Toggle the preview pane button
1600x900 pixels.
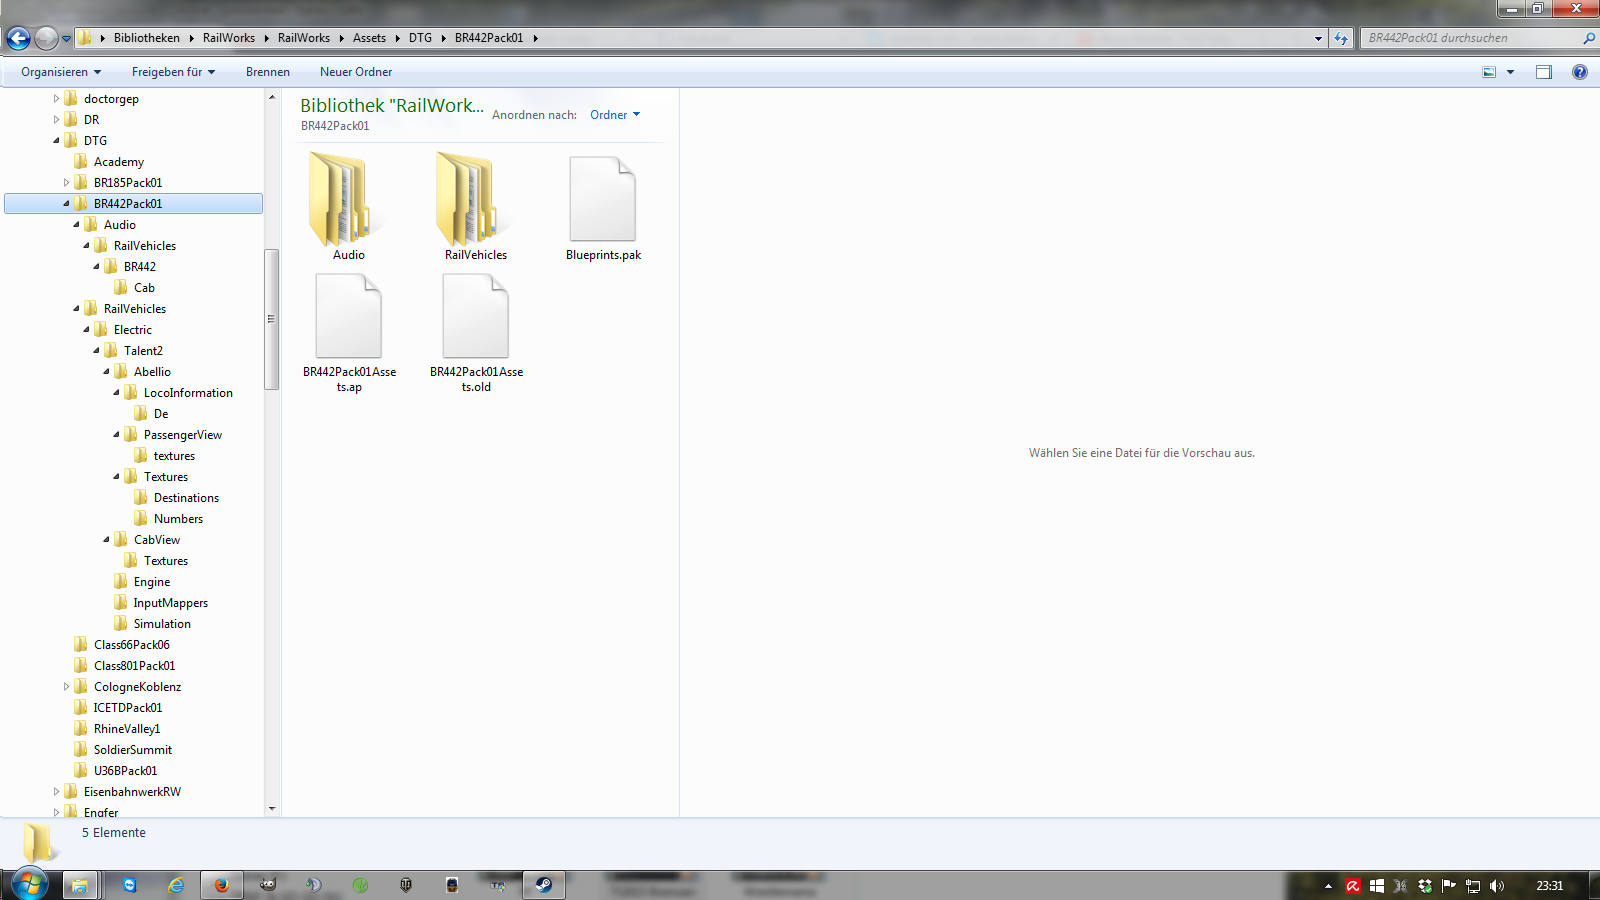[x=1544, y=72]
